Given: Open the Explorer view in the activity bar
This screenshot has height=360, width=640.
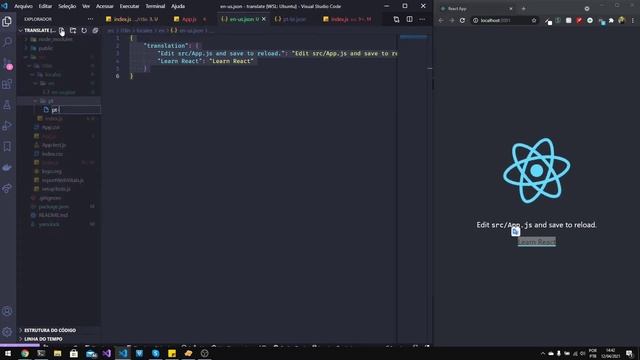Looking at the screenshot, I should point(7,21).
